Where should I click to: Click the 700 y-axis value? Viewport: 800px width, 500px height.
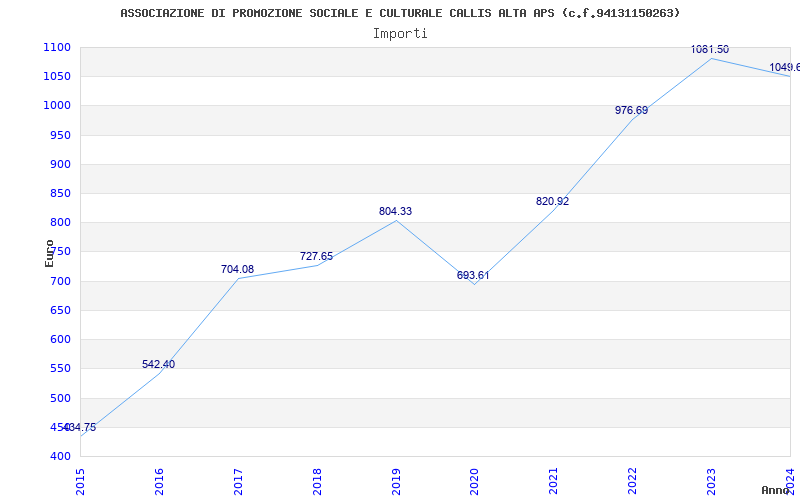pyautogui.click(x=60, y=281)
